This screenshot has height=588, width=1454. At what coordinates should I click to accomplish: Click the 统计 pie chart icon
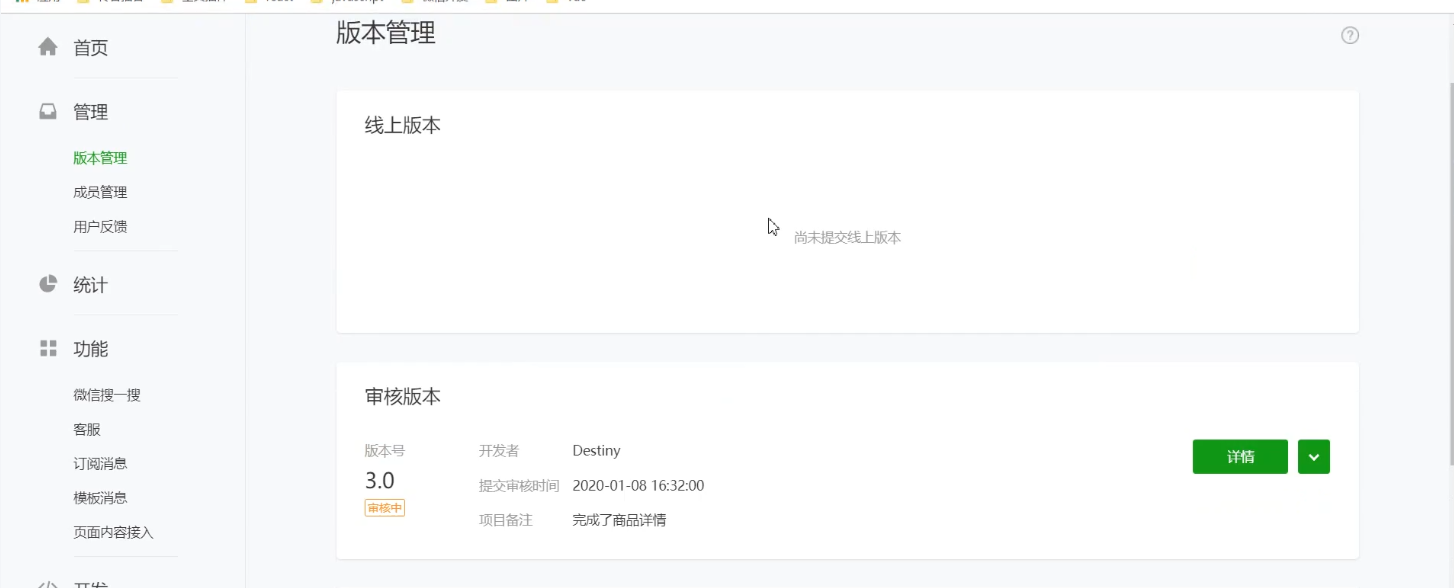47,284
